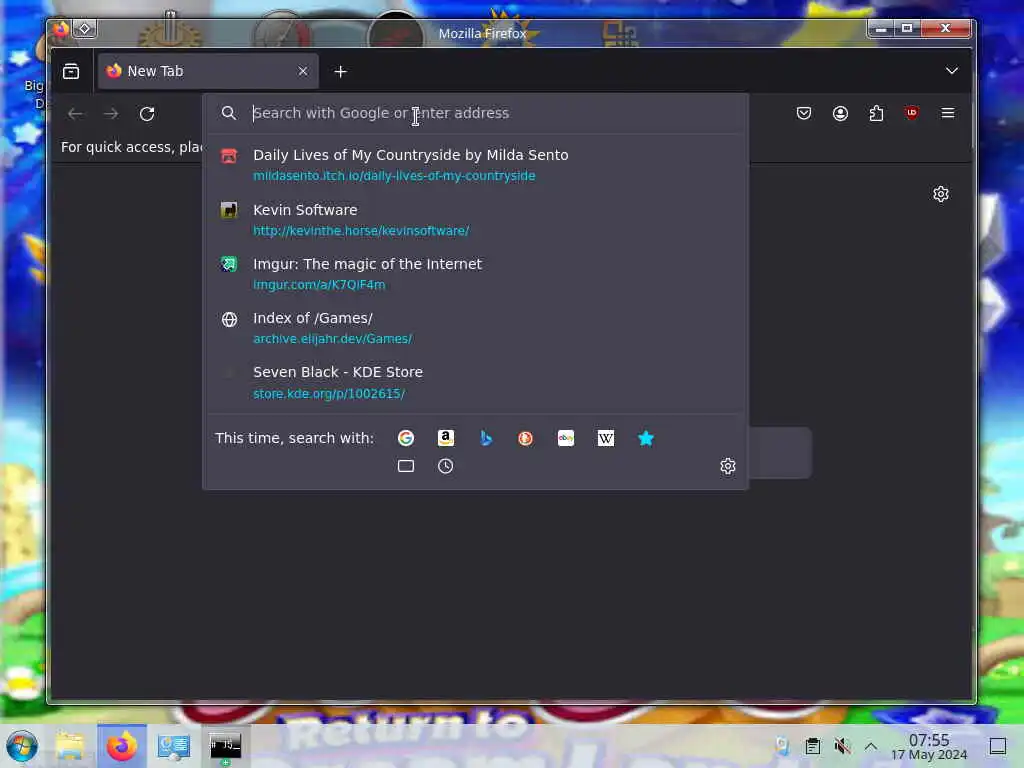This screenshot has width=1024, height=768.
Task: Expand the list all tabs chevron
Action: [952, 71]
